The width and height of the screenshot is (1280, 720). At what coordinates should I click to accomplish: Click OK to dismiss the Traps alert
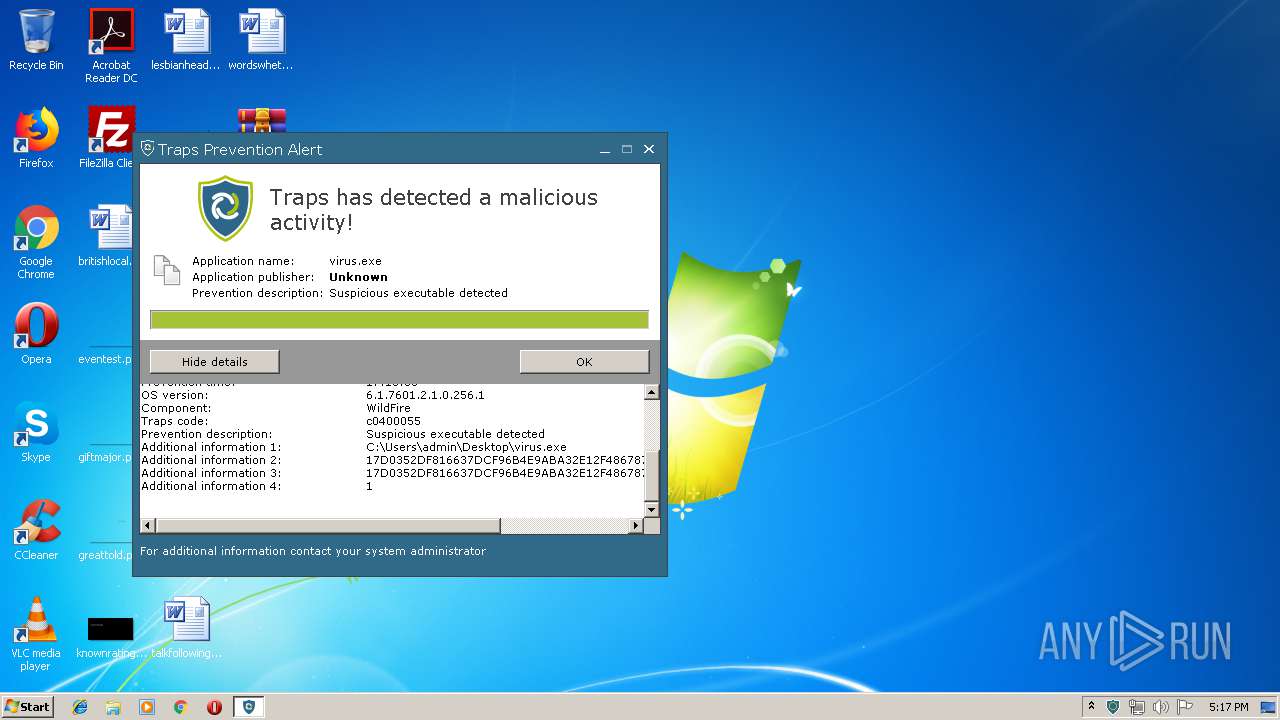coord(584,362)
